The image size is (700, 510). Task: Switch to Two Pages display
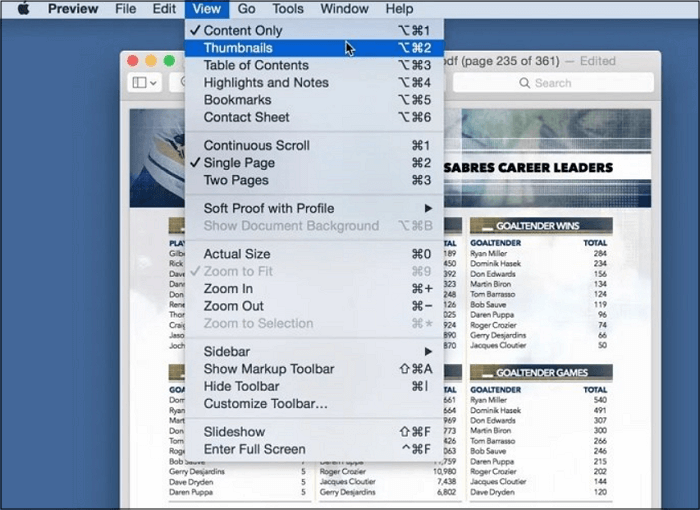pyautogui.click(x=314, y=180)
